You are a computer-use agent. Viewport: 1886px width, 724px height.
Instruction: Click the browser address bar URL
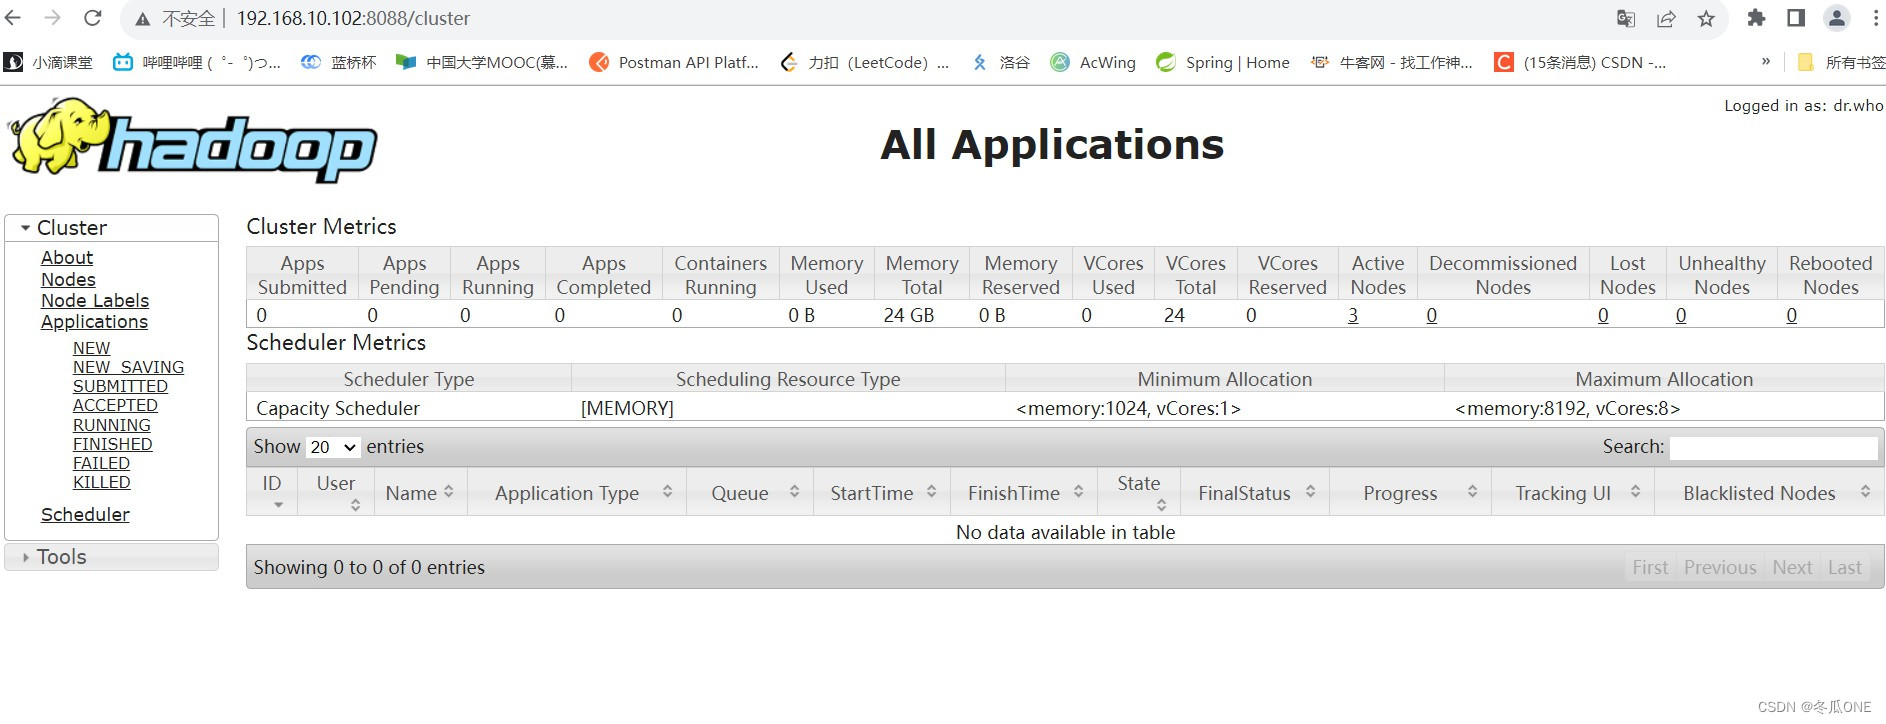pos(353,19)
